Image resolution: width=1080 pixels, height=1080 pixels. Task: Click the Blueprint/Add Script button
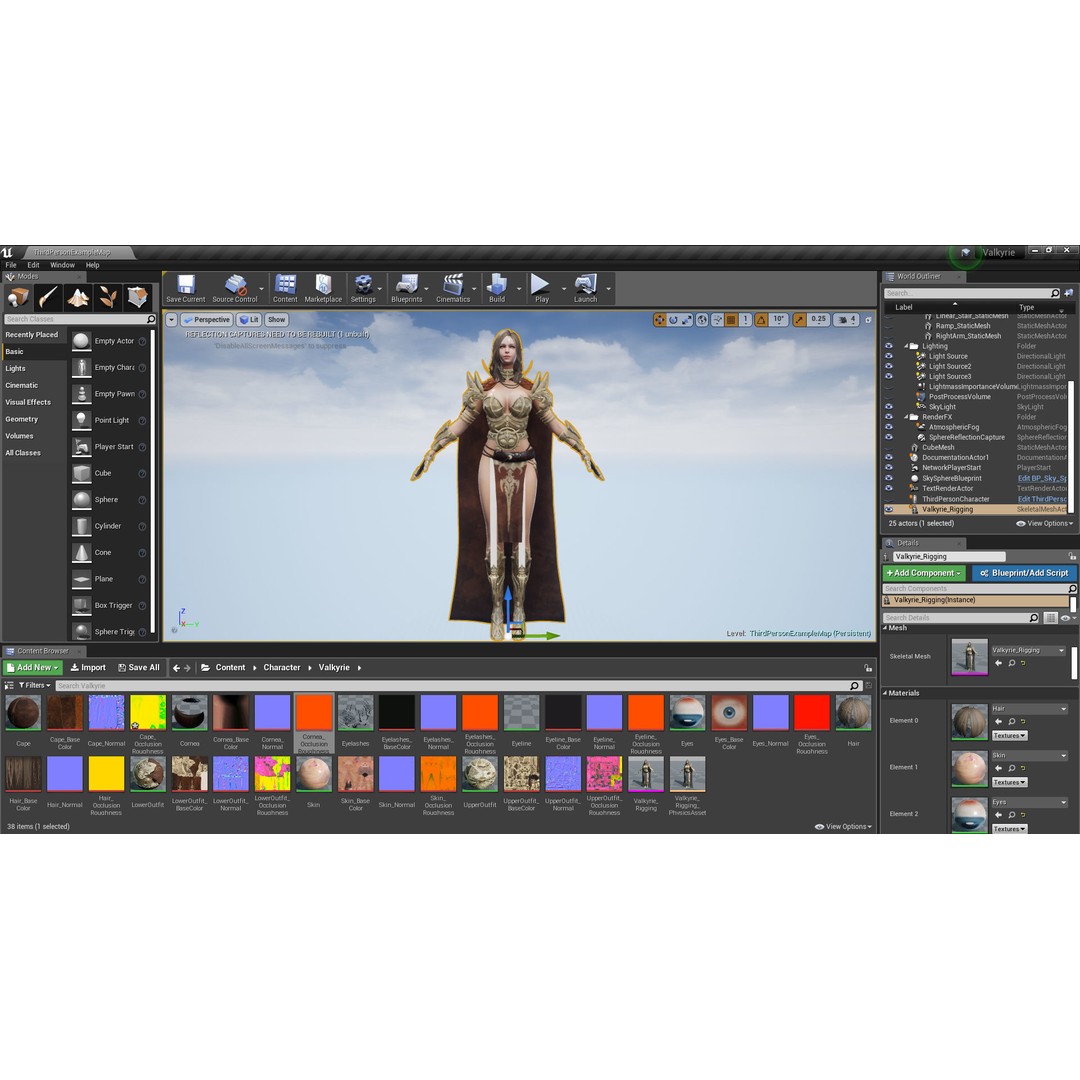(1024, 573)
